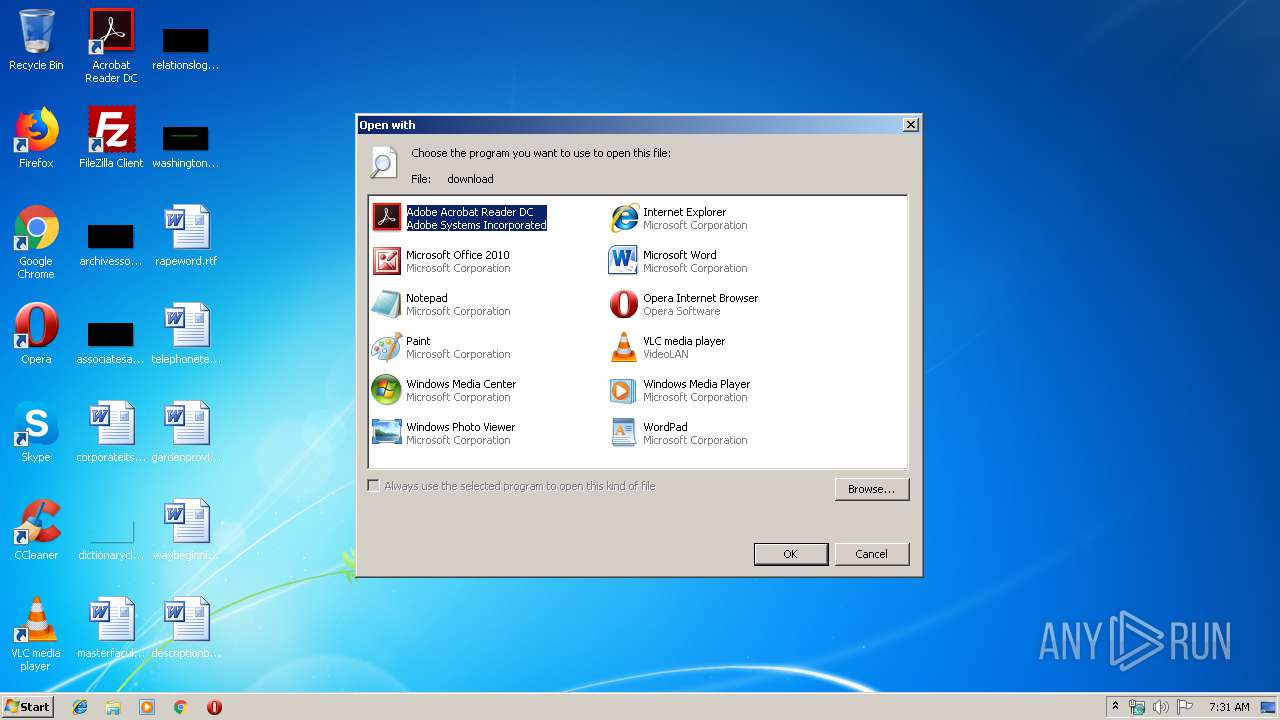Click the file name download text
This screenshot has height=720, width=1280.
coord(470,179)
